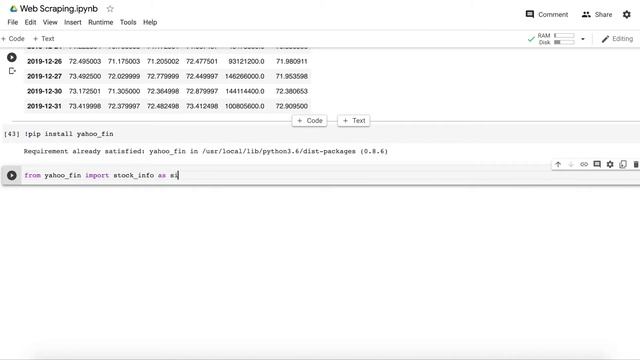Viewport: 640px width, 360px height.
Task: Open the cell editor settings gear
Action: [x=610, y=164]
